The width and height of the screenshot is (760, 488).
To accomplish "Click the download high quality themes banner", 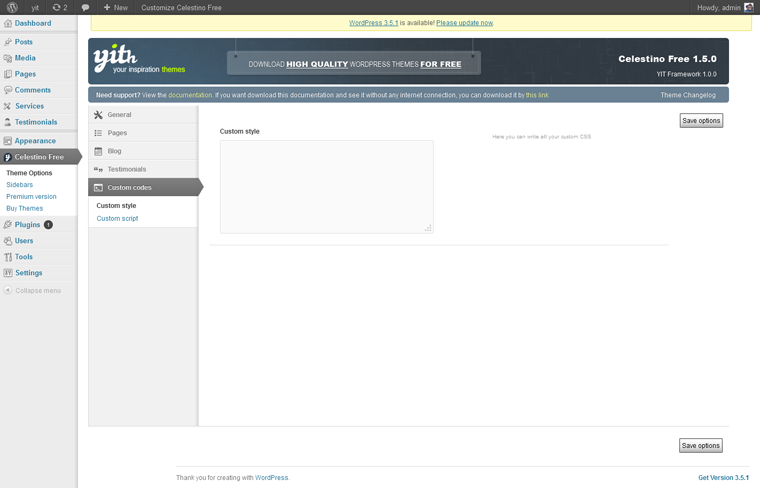I will [x=354, y=63].
